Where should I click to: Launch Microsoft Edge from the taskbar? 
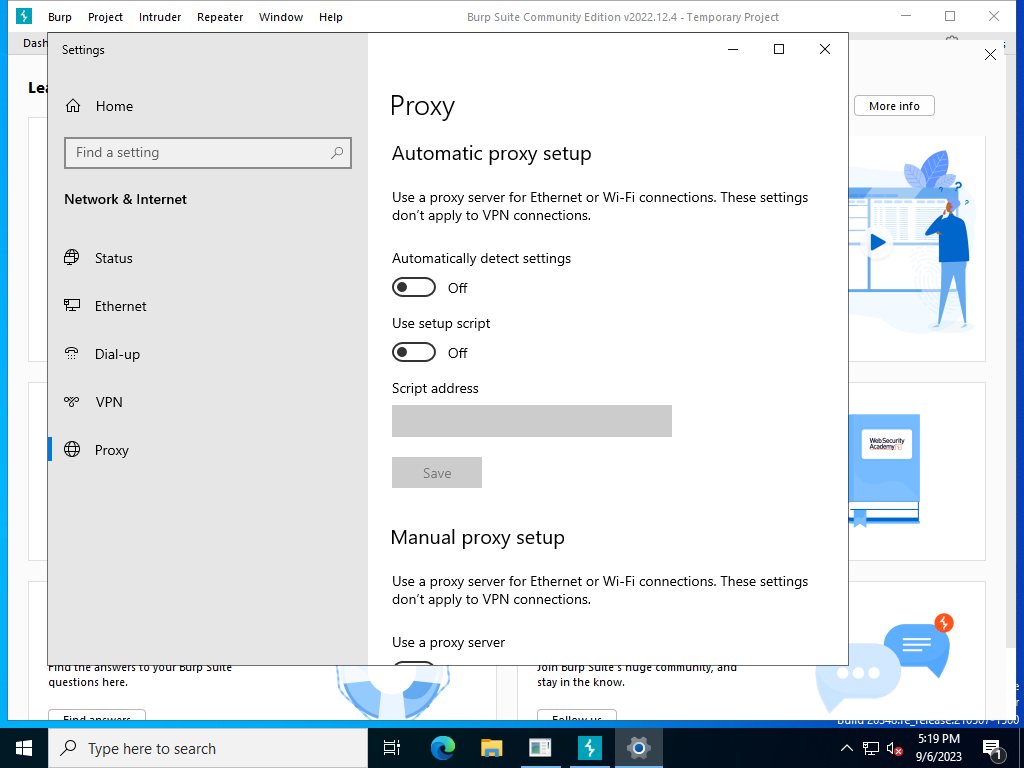click(x=443, y=748)
